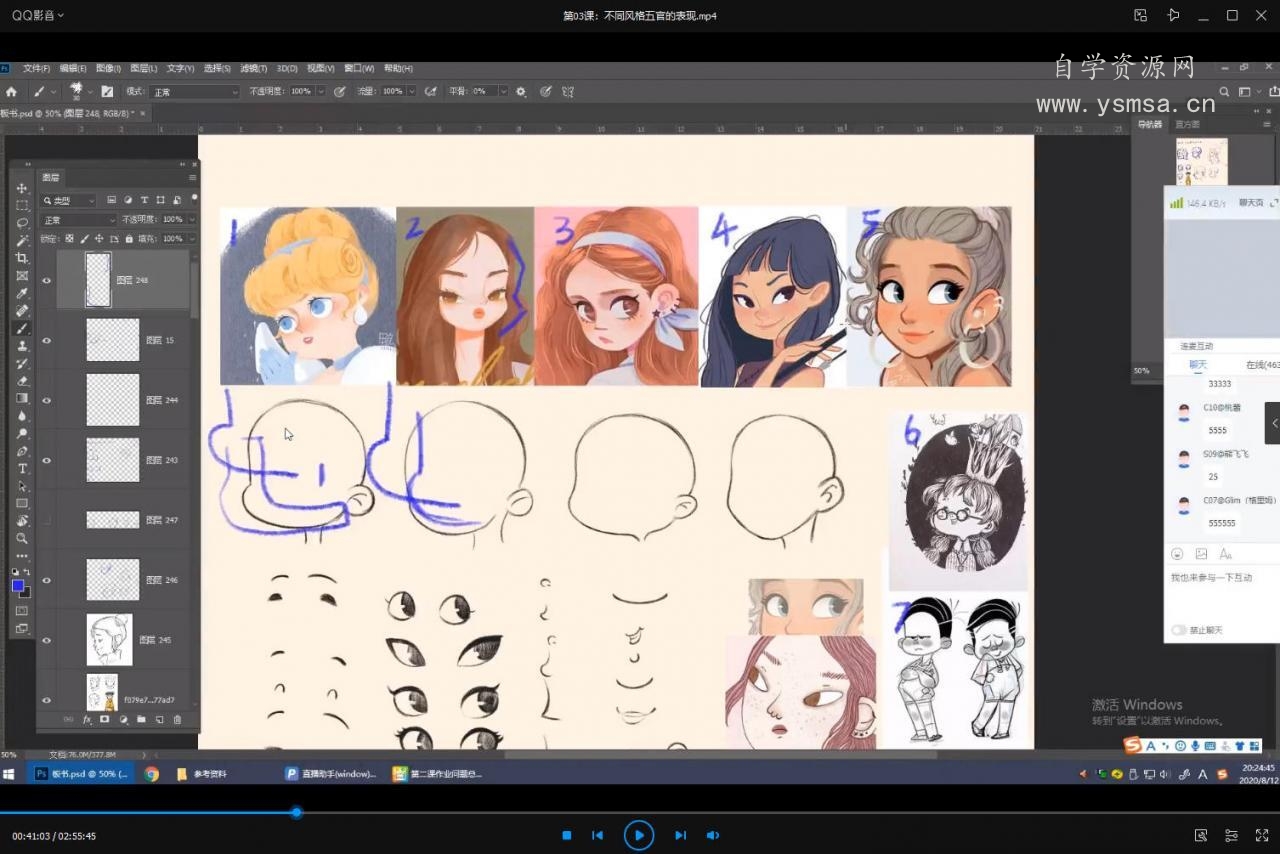Skip to next video
Image resolution: width=1280 pixels, height=854 pixels.
680,835
